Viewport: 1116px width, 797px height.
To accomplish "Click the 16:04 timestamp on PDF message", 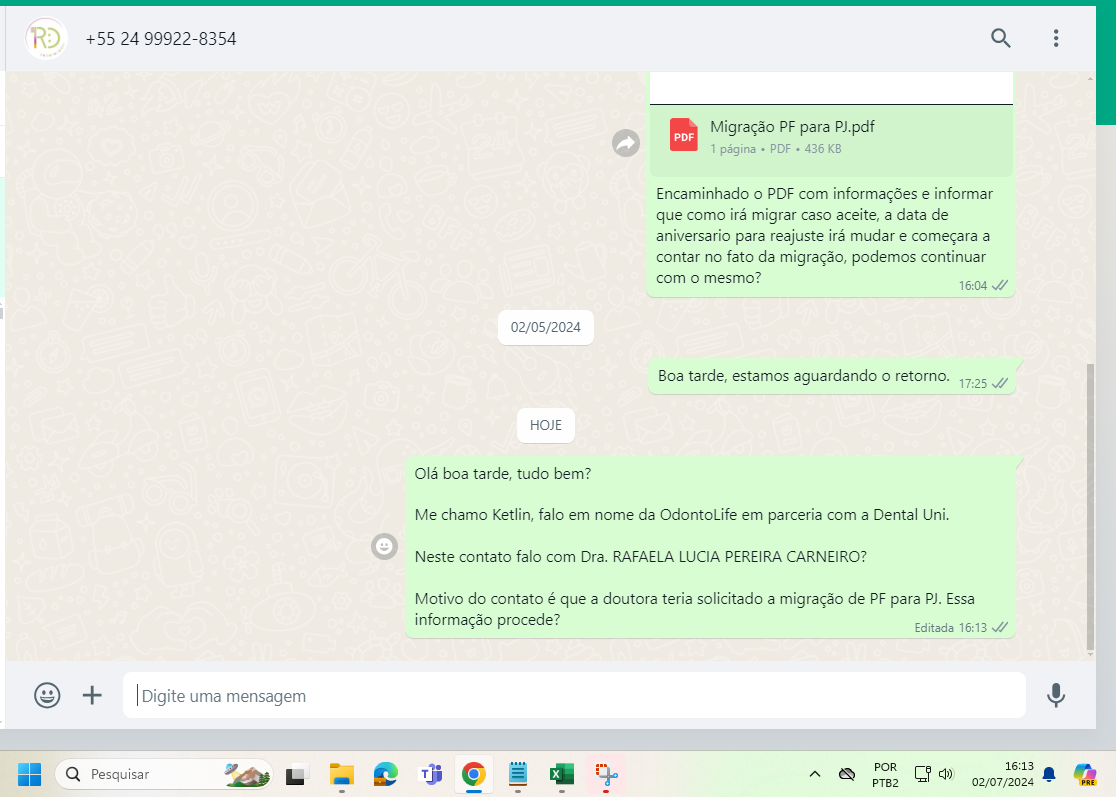I will coord(972,285).
